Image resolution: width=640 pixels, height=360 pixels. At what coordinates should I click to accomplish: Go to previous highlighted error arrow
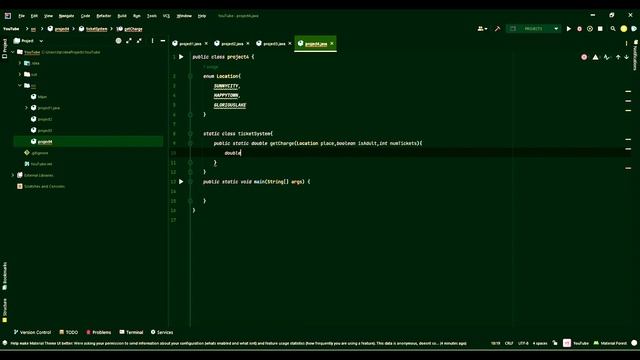[x=618, y=57]
